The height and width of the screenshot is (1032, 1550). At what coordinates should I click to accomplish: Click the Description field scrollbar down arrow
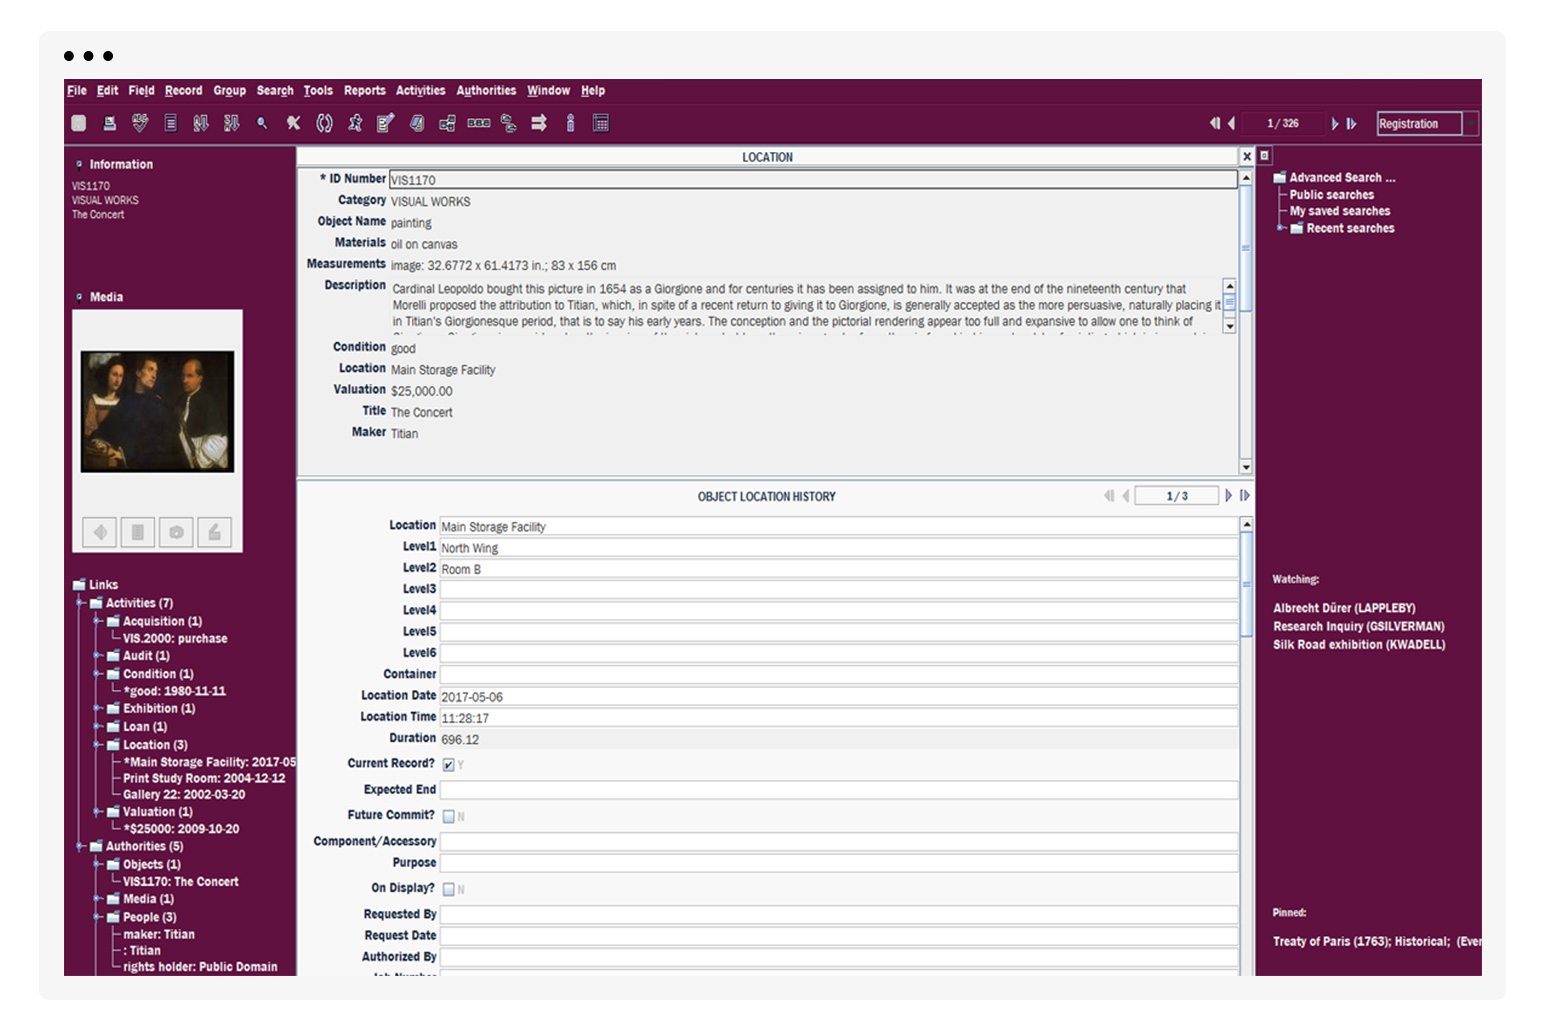pos(1229,326)
